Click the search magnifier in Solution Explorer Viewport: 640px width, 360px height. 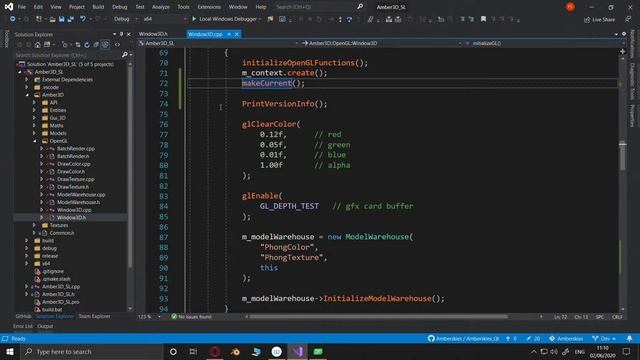point(124,55)
